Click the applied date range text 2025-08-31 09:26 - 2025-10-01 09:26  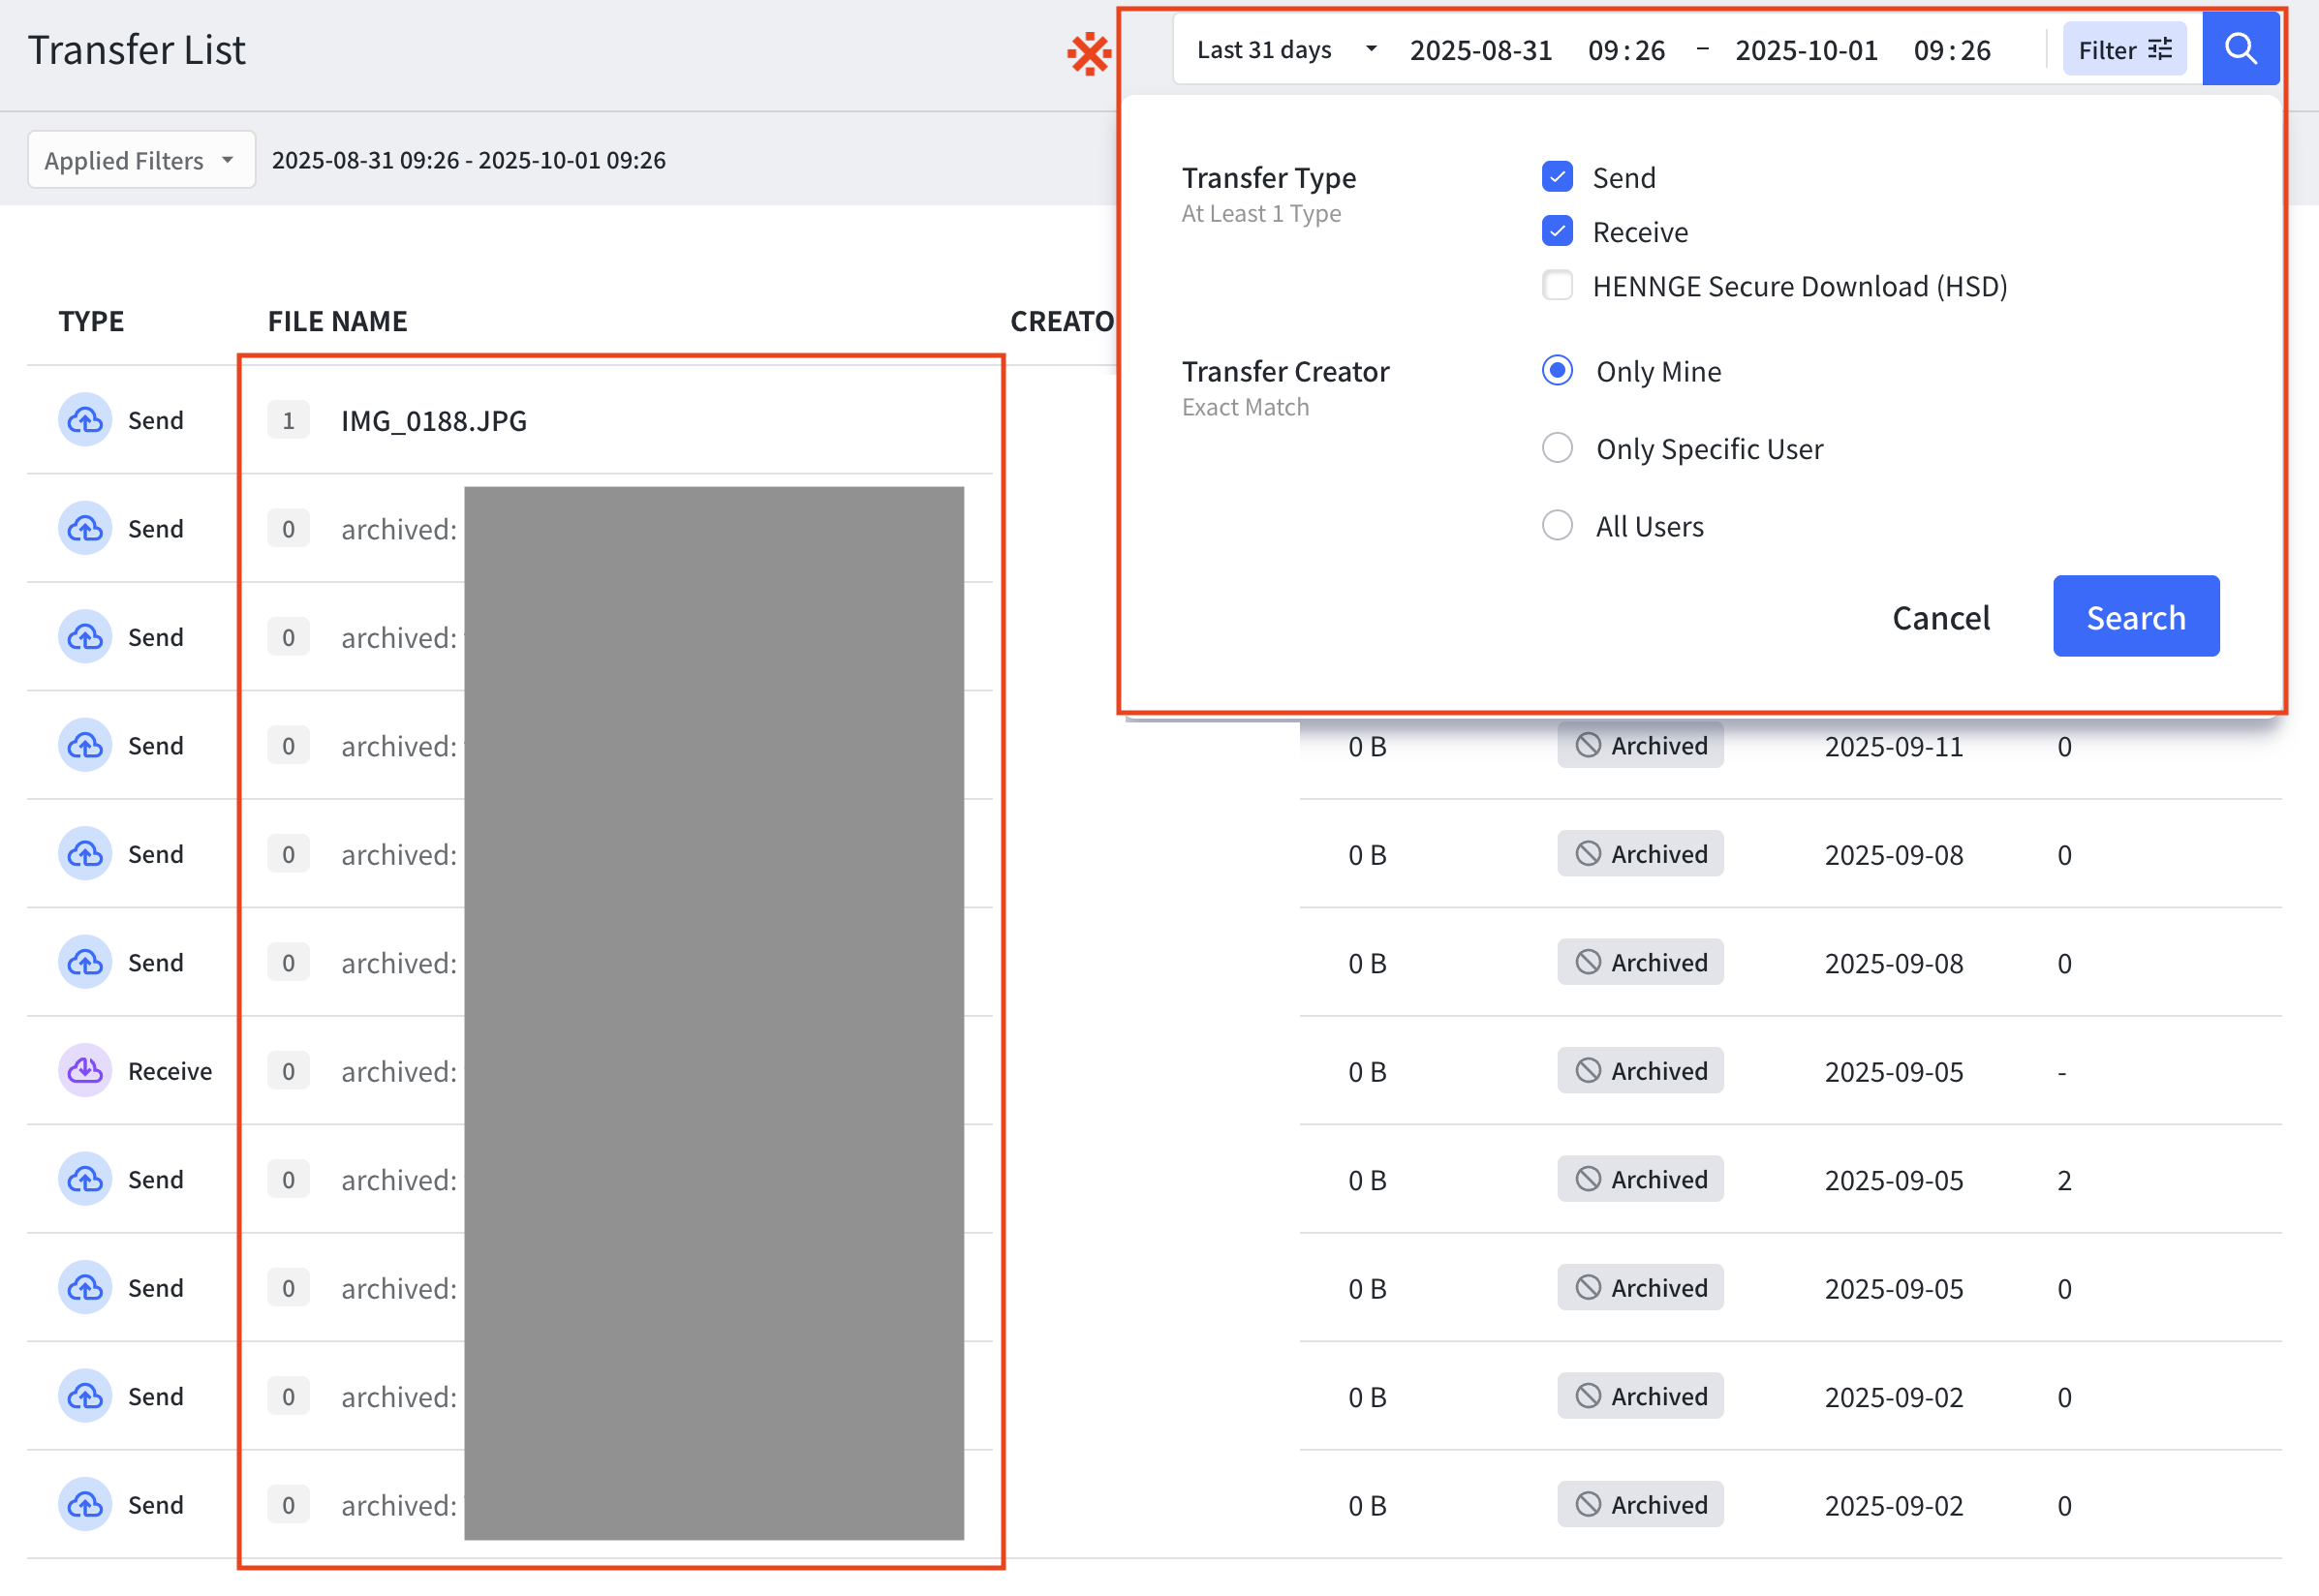(468, 160)
